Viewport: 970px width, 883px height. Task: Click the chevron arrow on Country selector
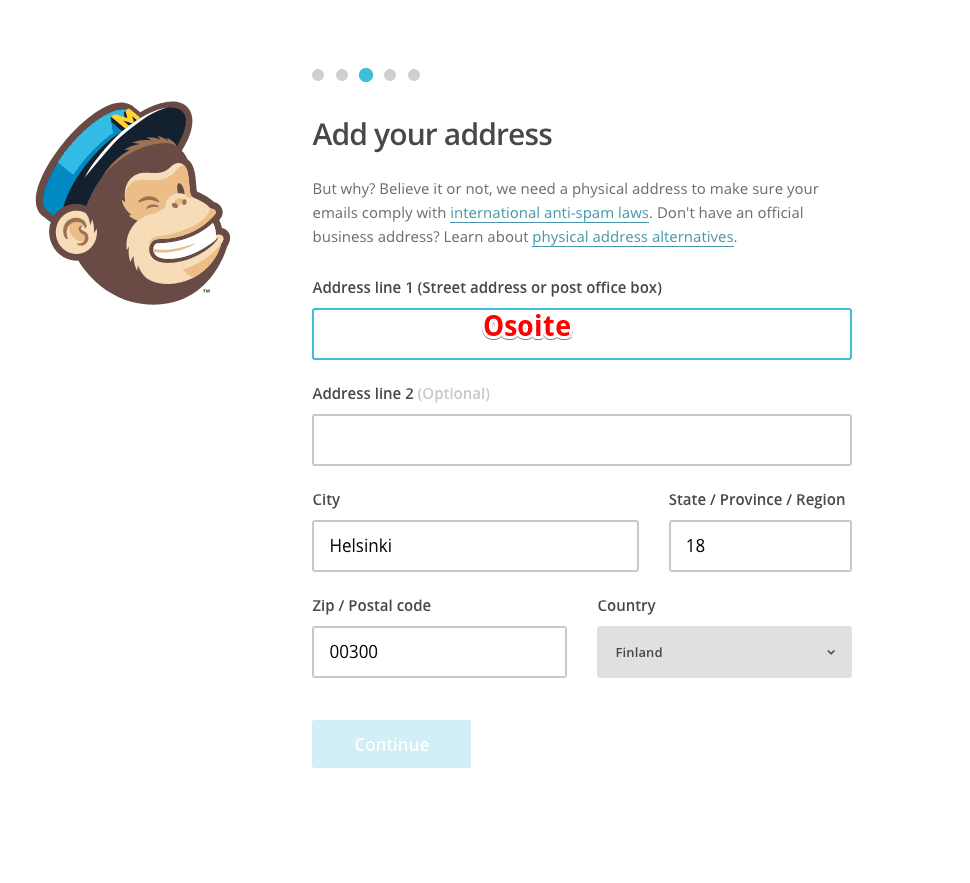831,652
